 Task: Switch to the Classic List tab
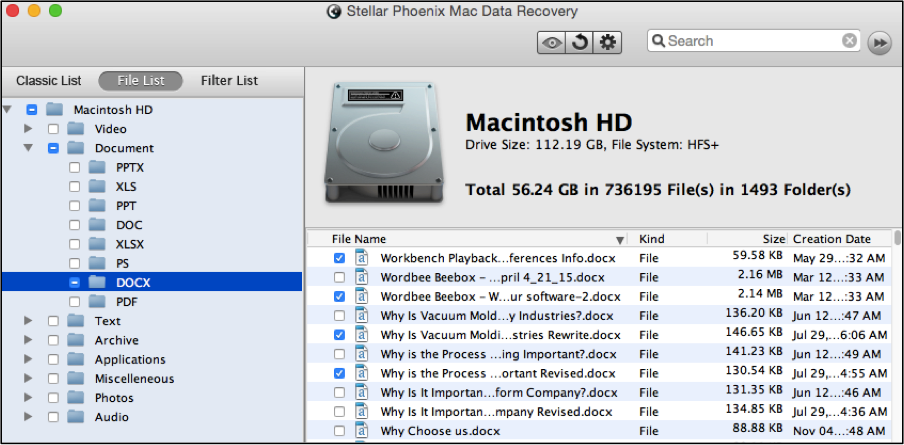48,81
